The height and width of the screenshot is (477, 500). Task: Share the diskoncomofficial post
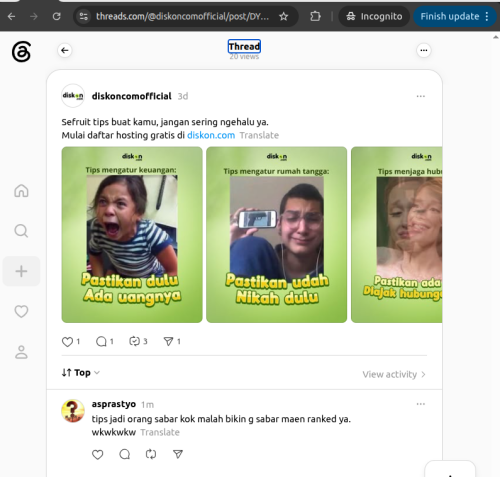[168, 341]
